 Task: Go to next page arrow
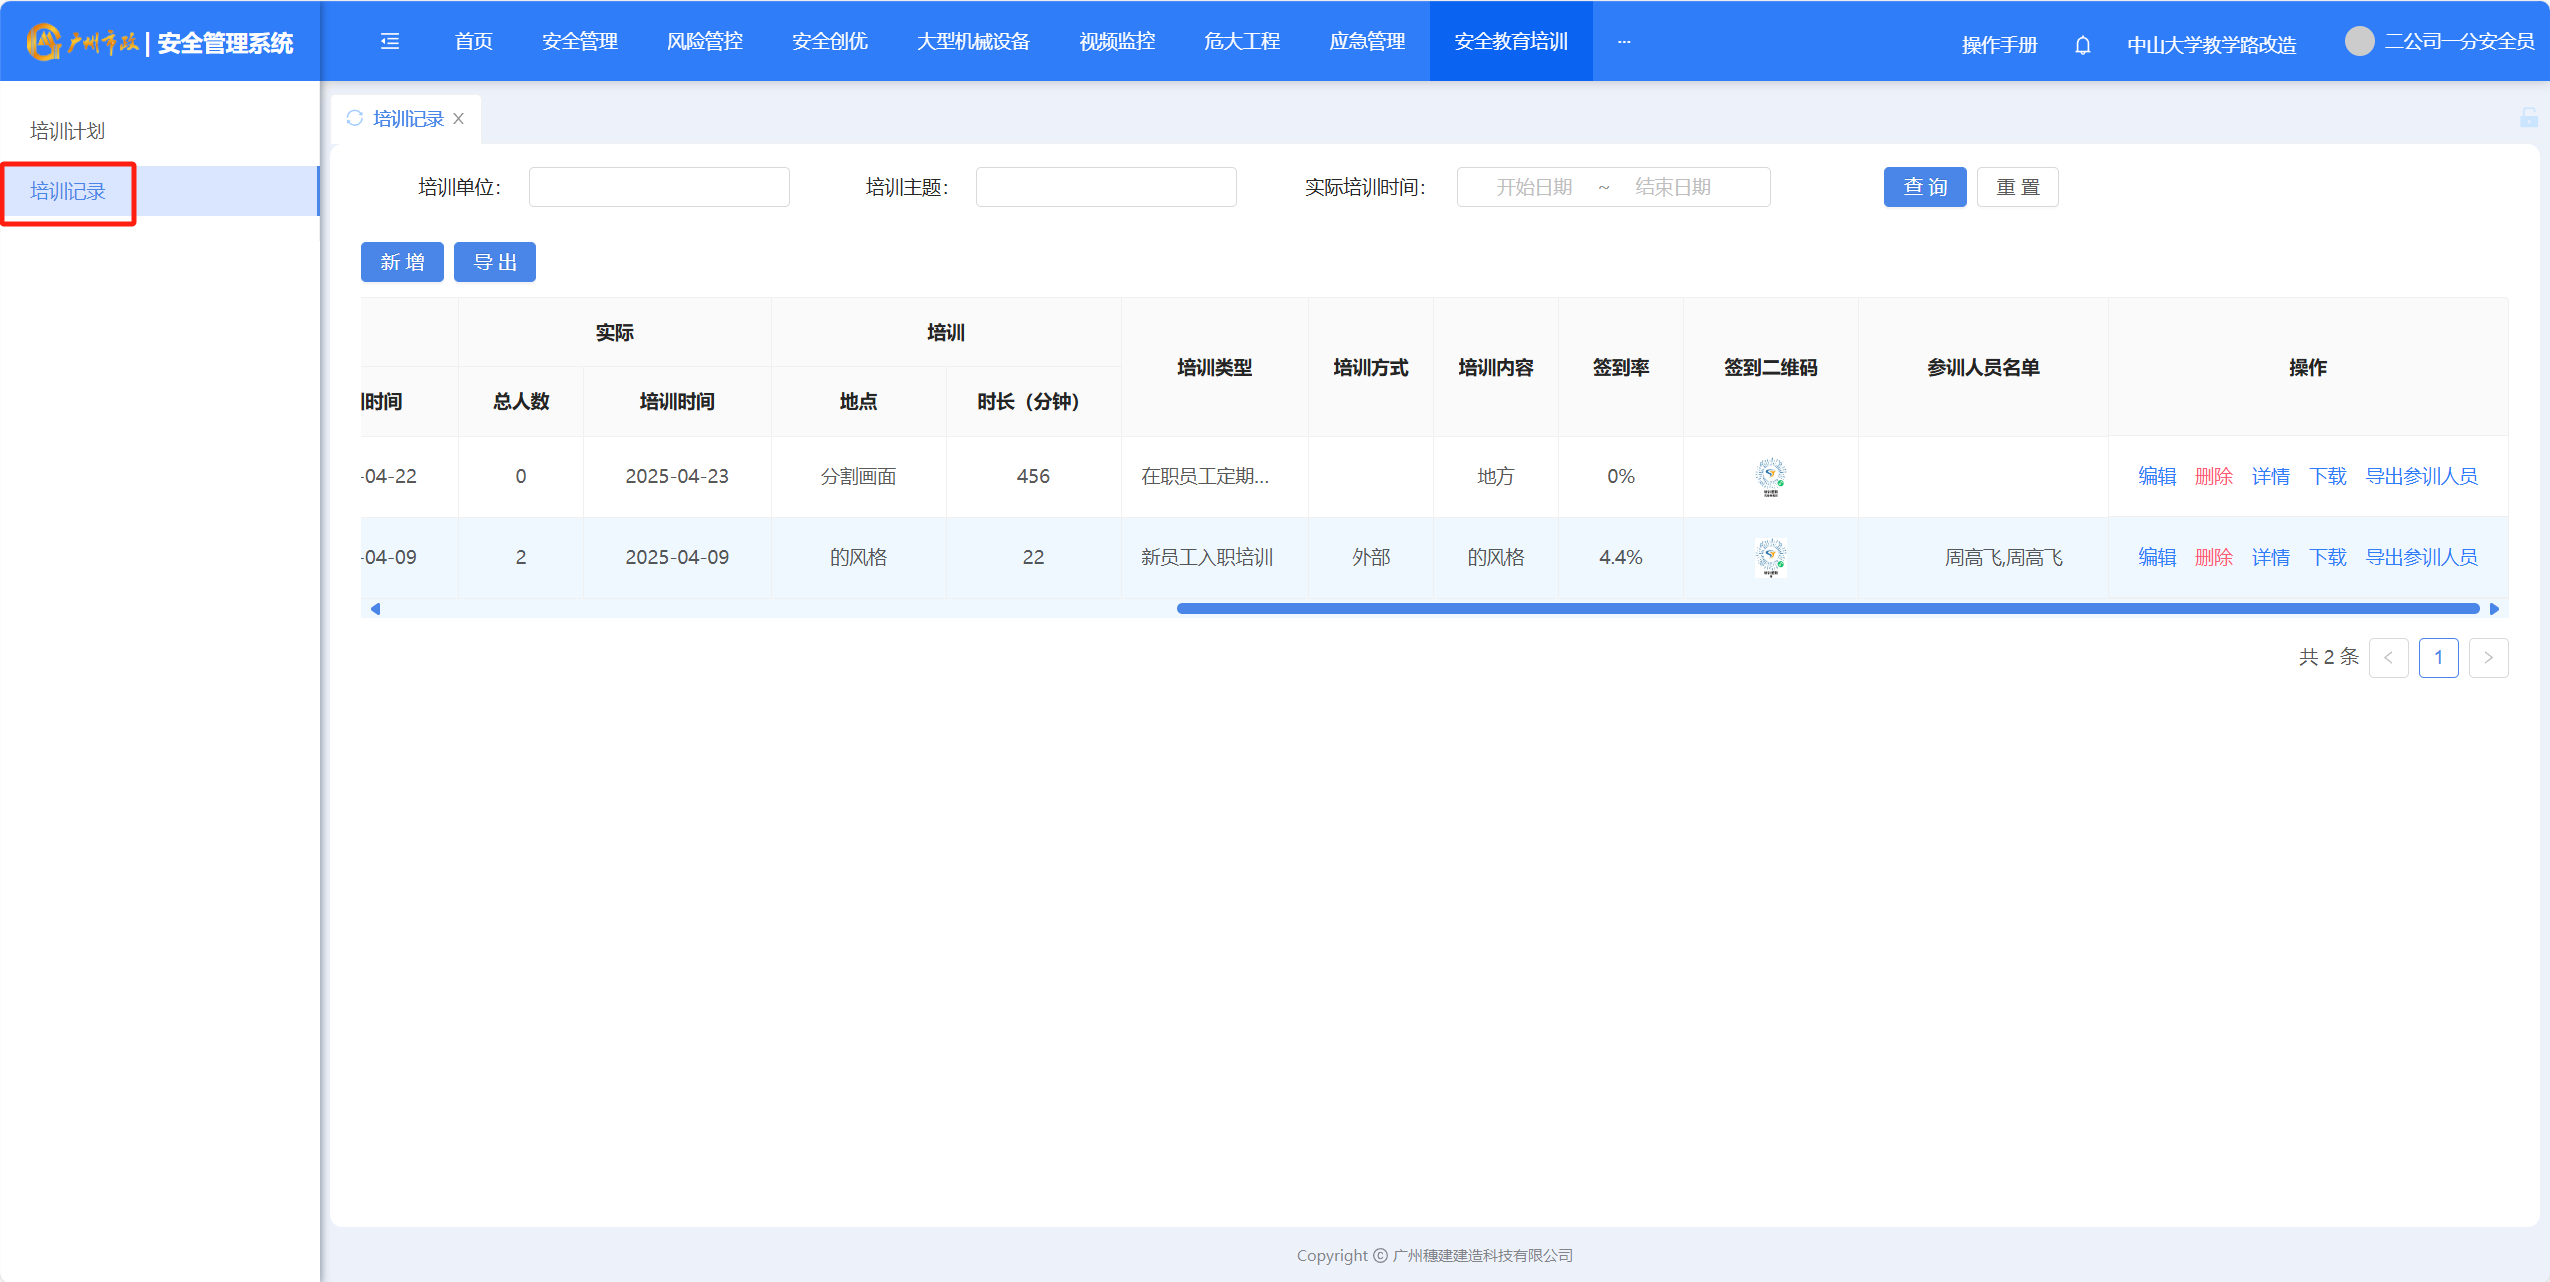coord(2488,657)
